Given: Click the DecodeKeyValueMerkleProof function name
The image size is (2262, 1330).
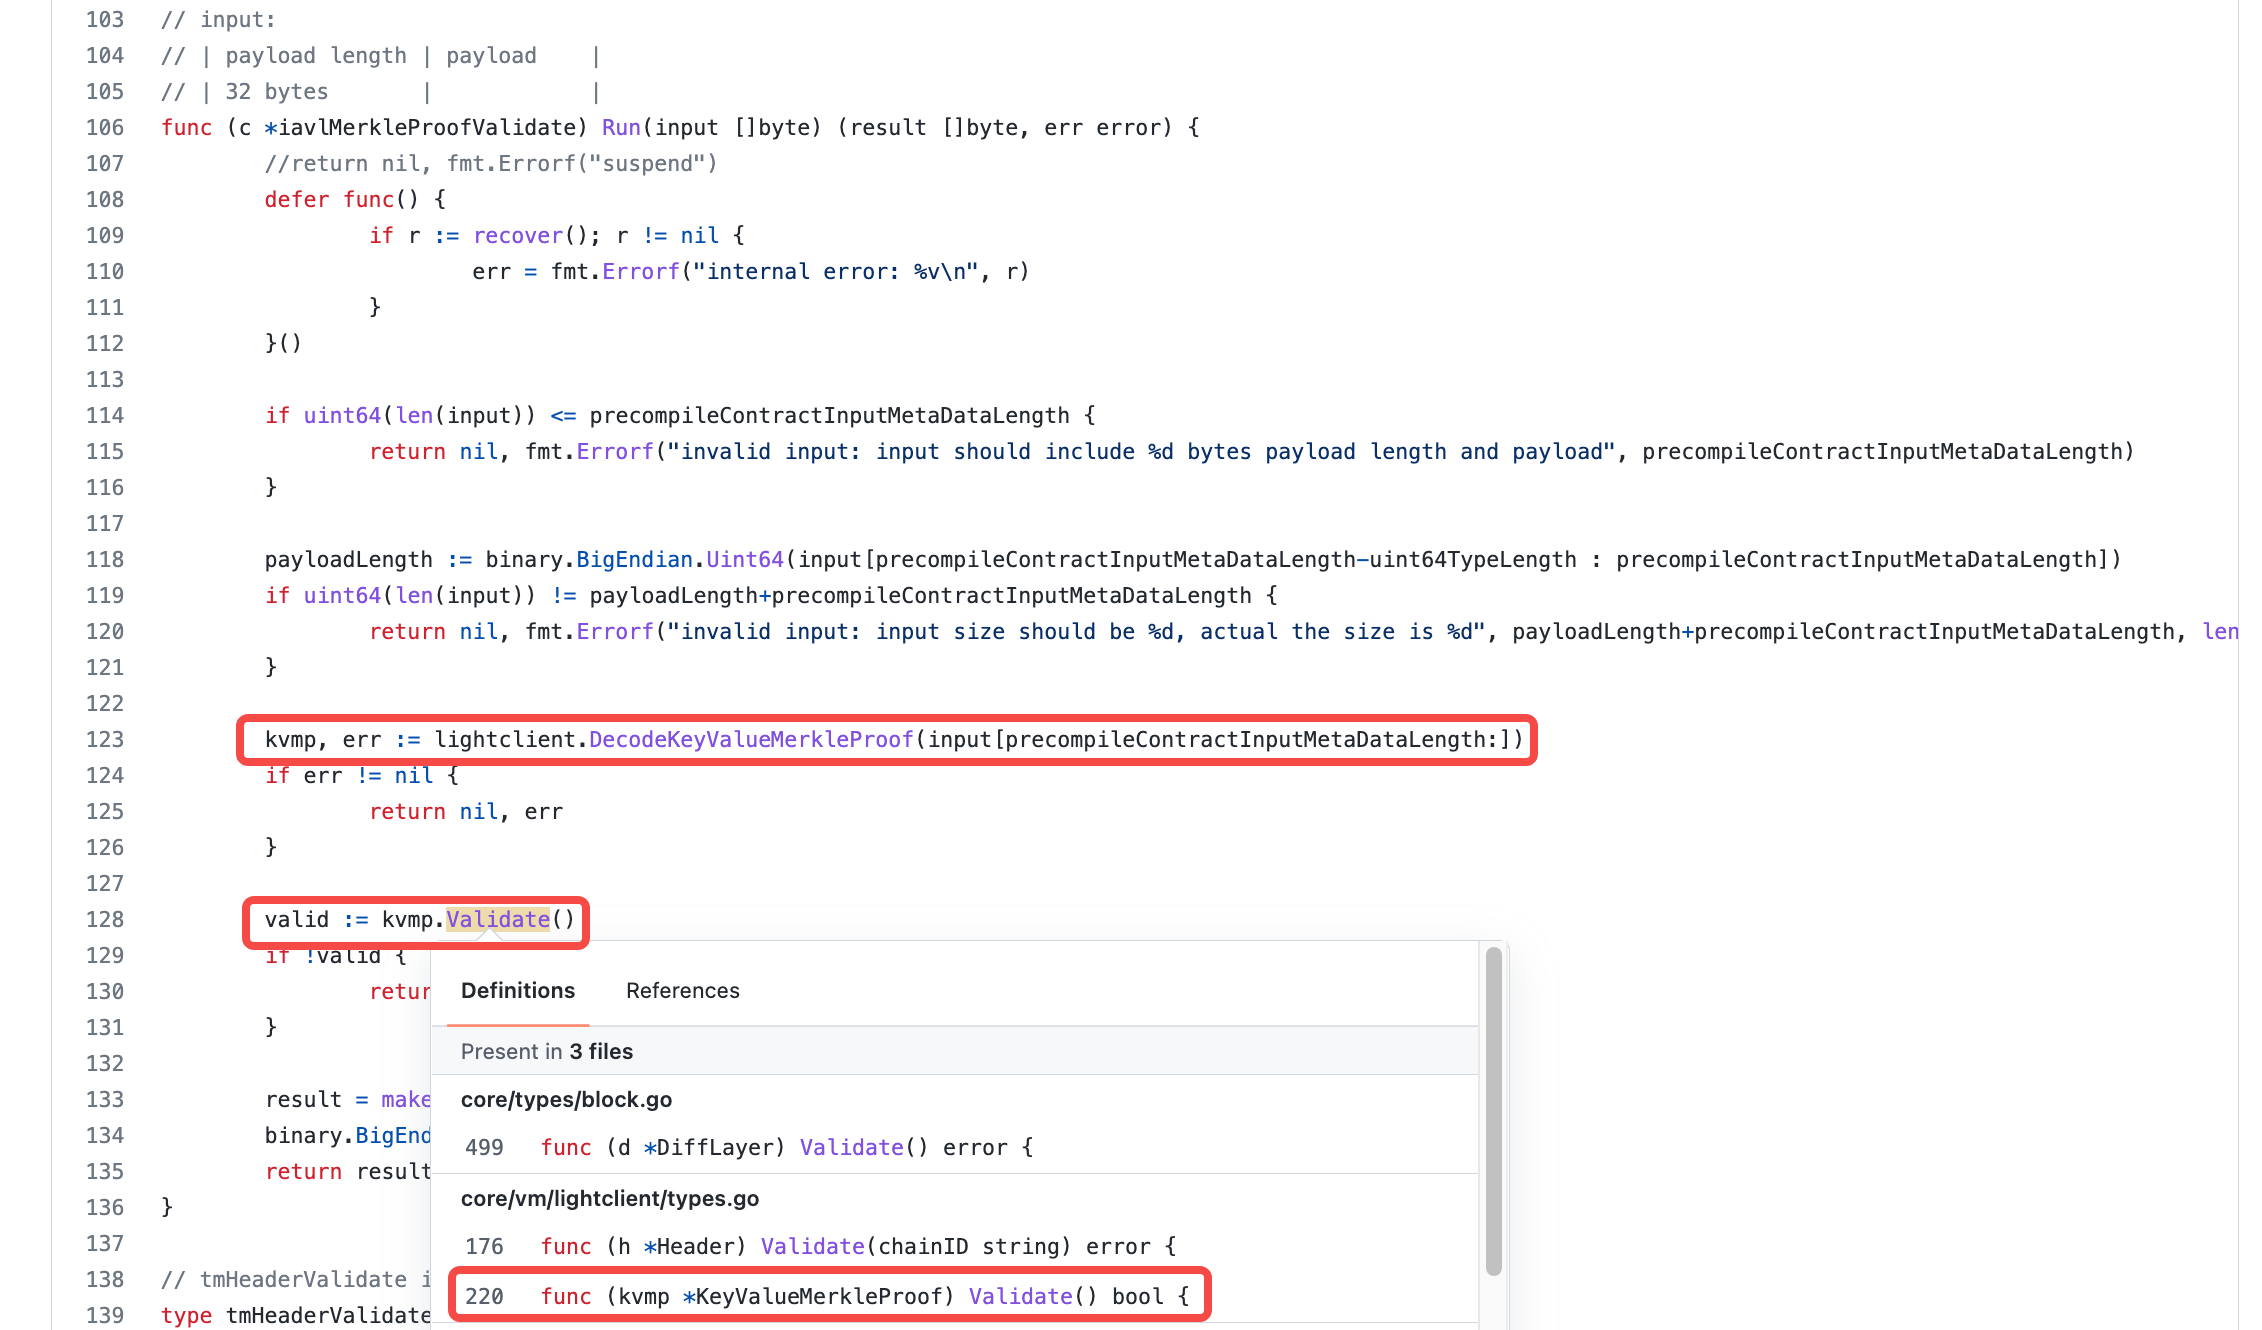Looking at the screenshot, I should coord(750,739).
